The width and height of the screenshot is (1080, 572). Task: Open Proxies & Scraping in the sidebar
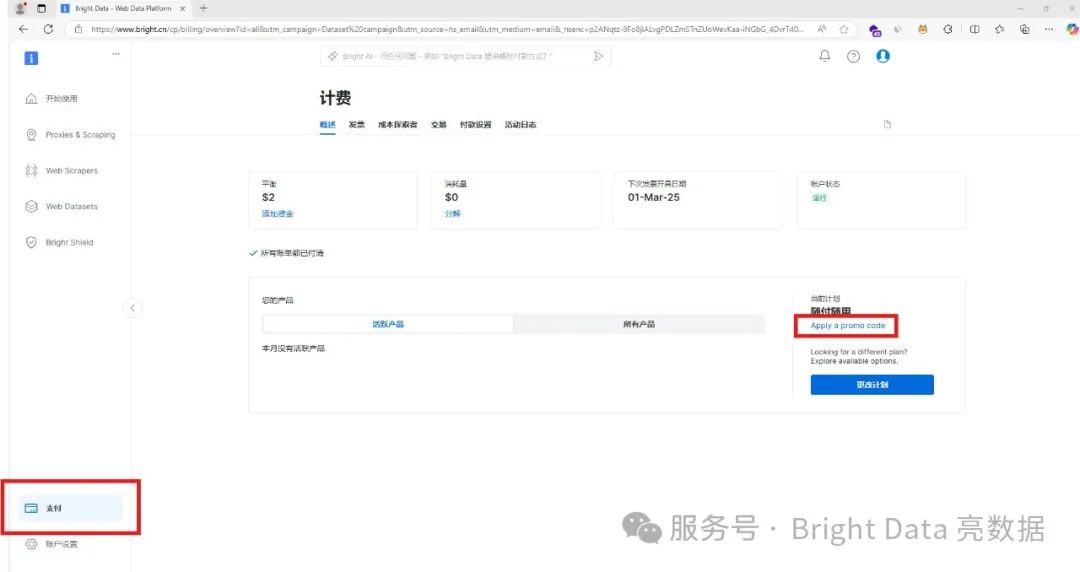coord(70,135)
